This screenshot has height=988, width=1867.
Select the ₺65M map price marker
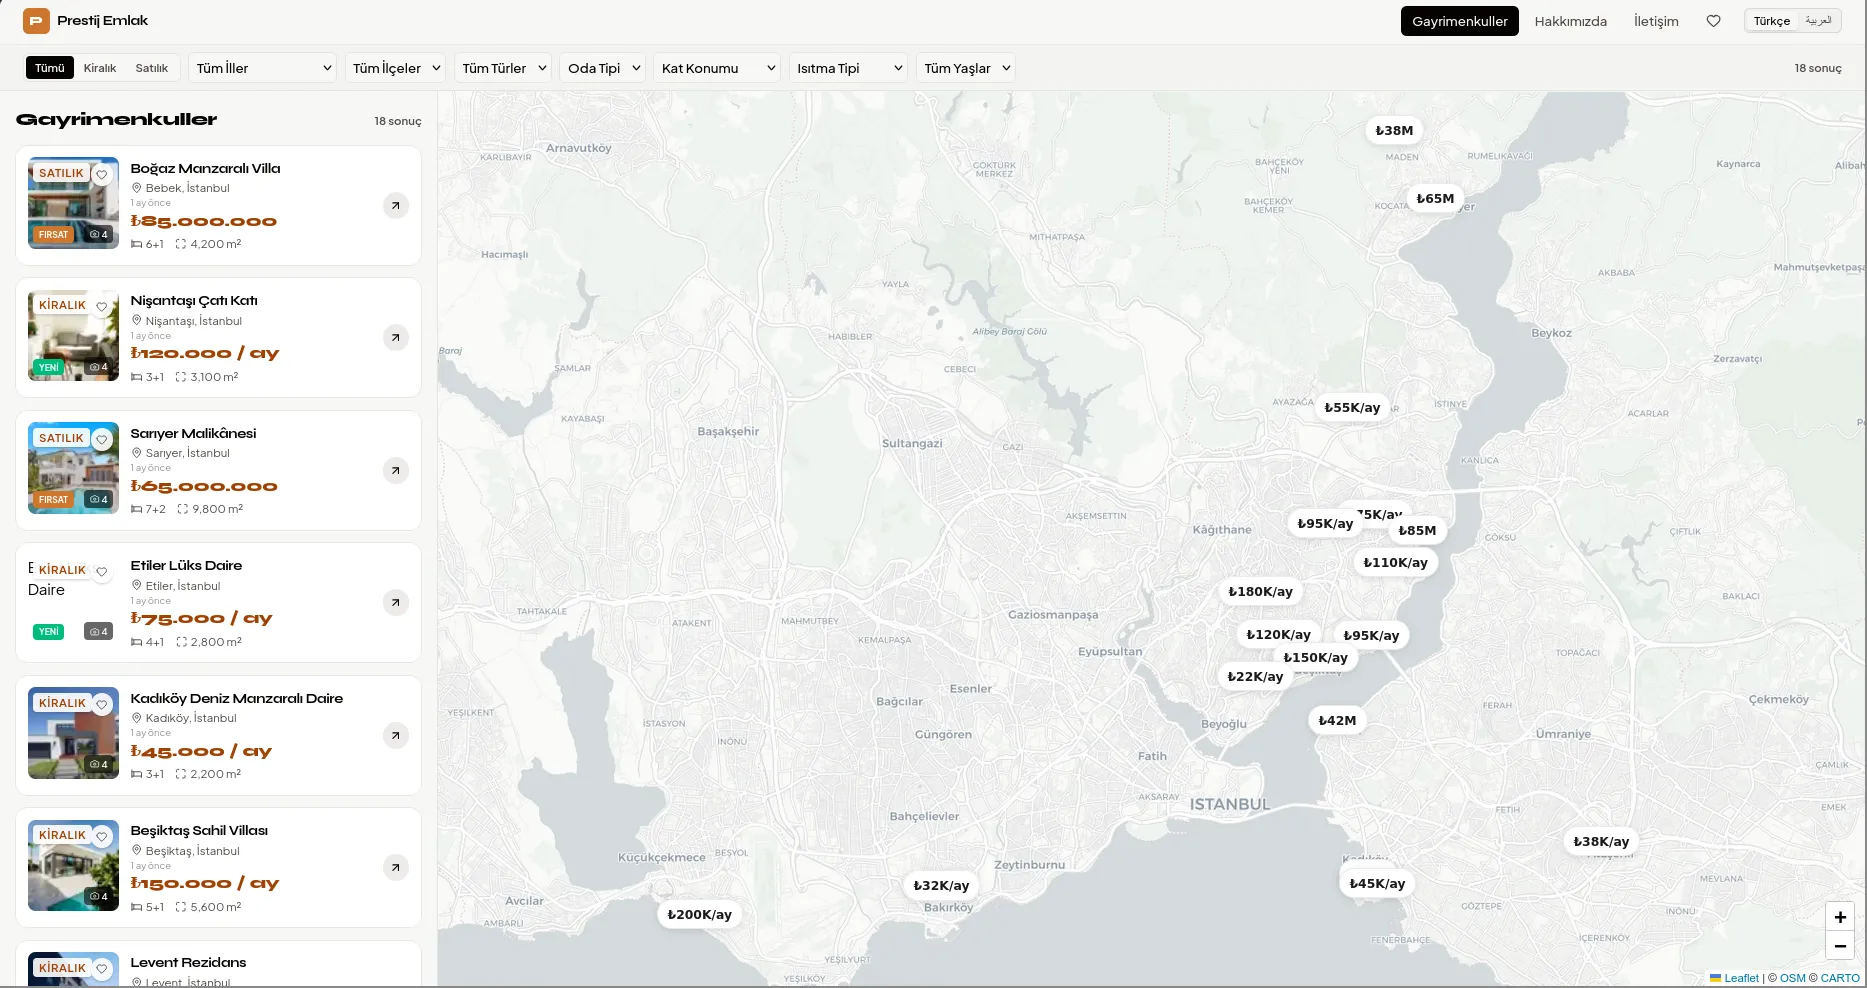1435,198
